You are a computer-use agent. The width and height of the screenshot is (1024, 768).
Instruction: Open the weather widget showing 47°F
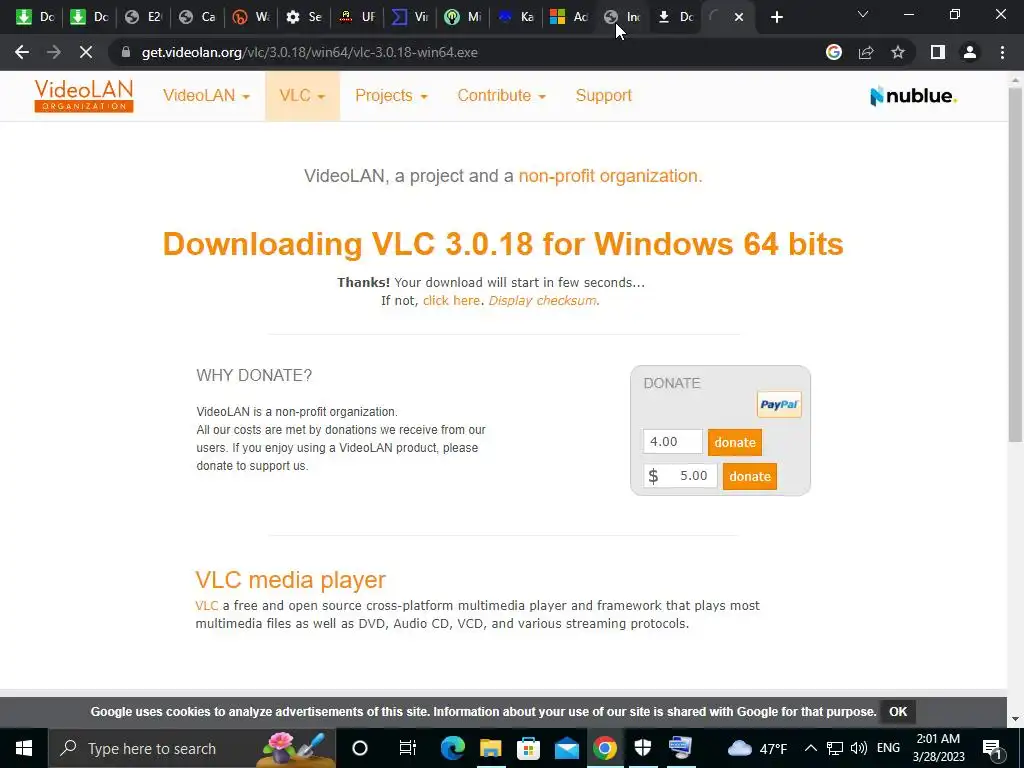pos(758,748)
